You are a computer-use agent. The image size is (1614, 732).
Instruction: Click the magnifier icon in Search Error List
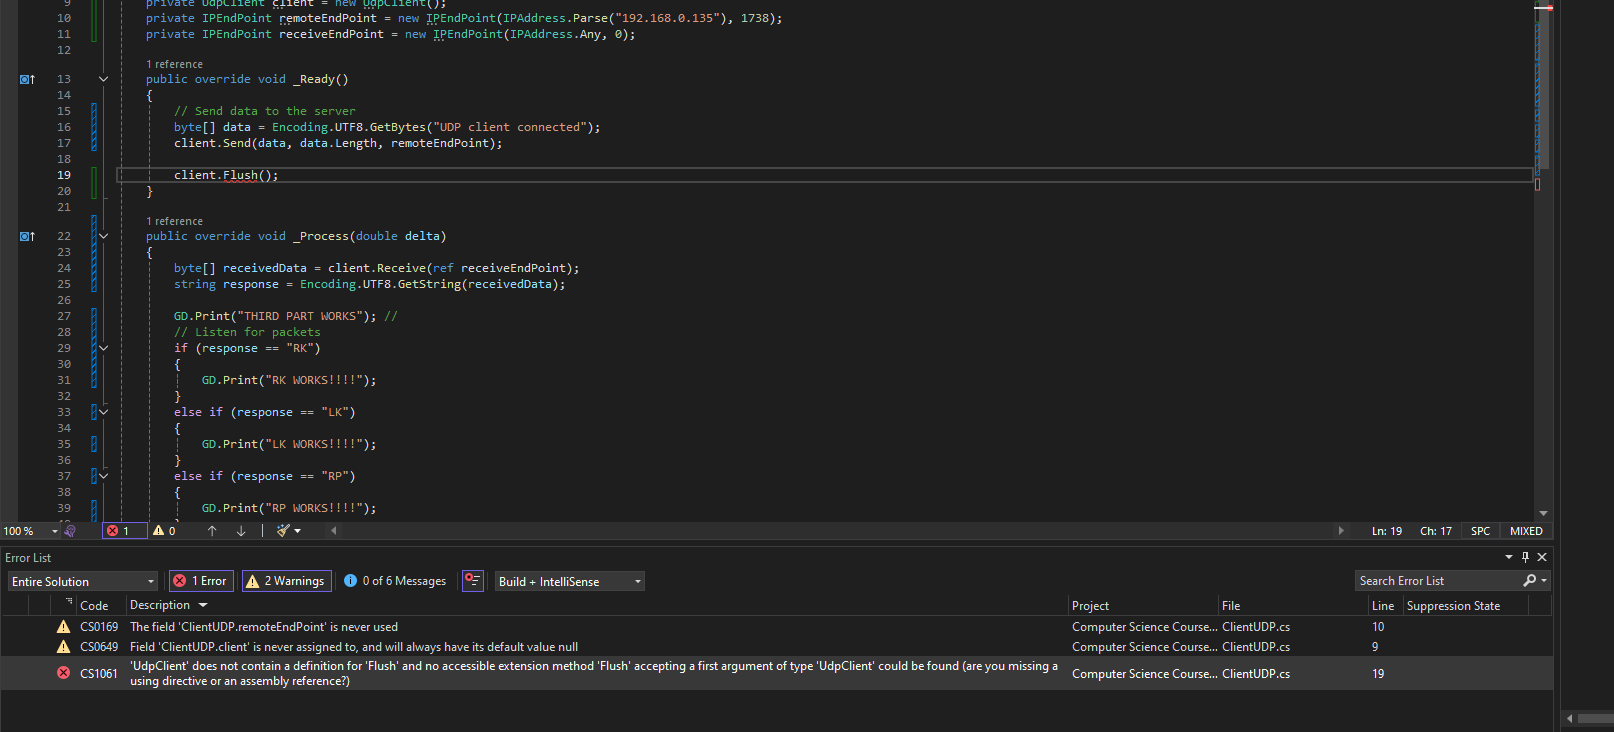[x=1528, y=581]
